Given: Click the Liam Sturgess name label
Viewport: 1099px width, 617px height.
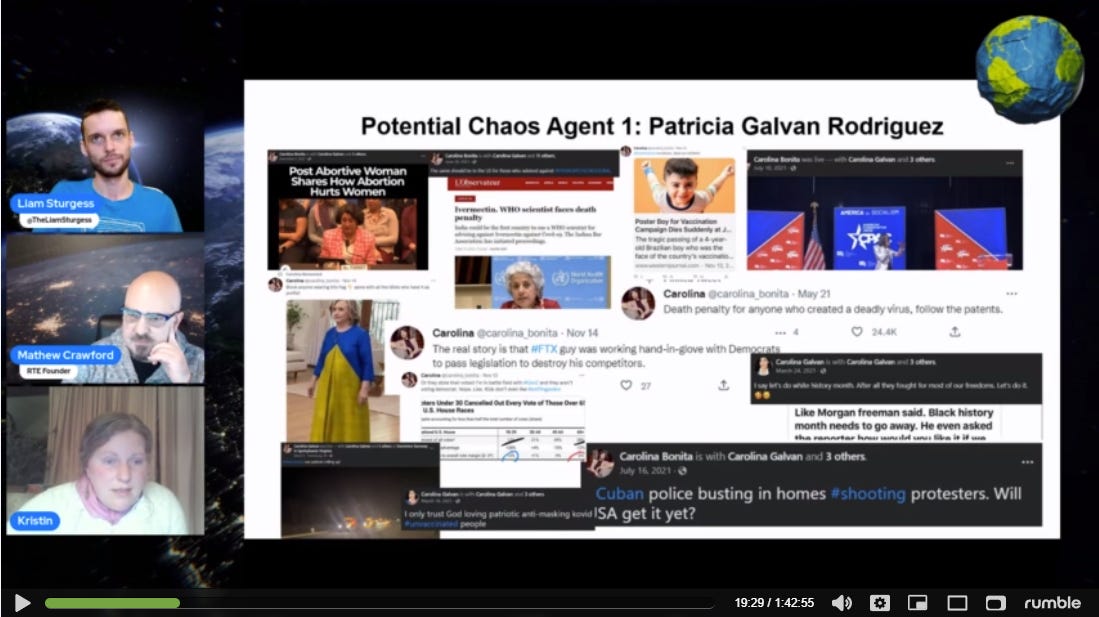Looking at the screenshot, I should (x=56, y=203).
